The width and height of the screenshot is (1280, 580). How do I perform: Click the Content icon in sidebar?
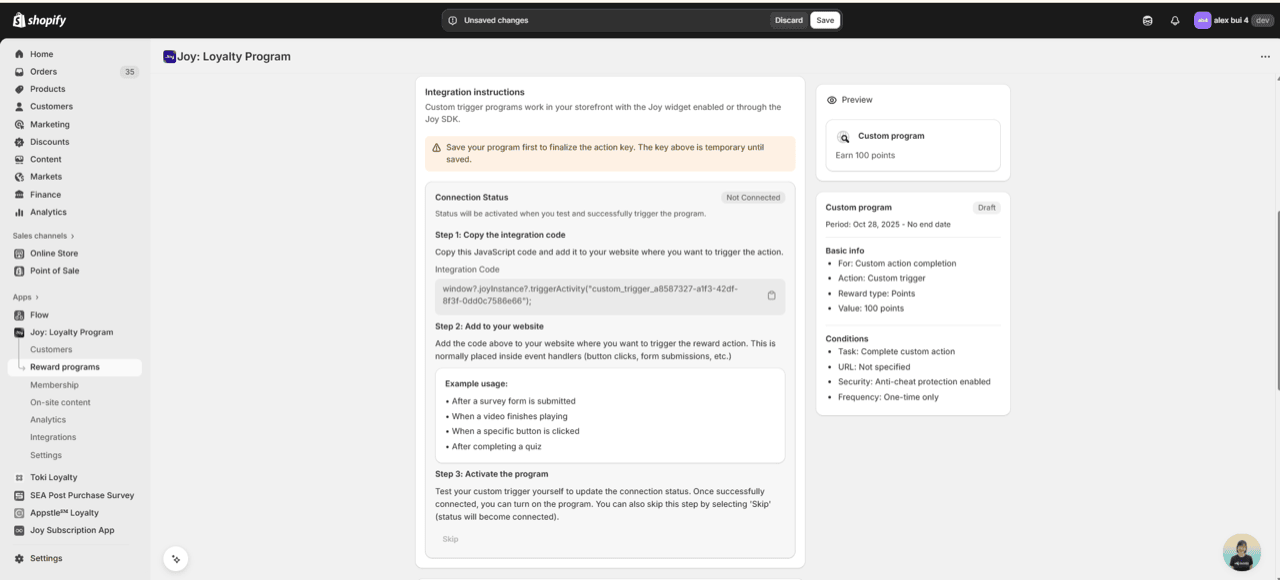(x=19, y=159)
